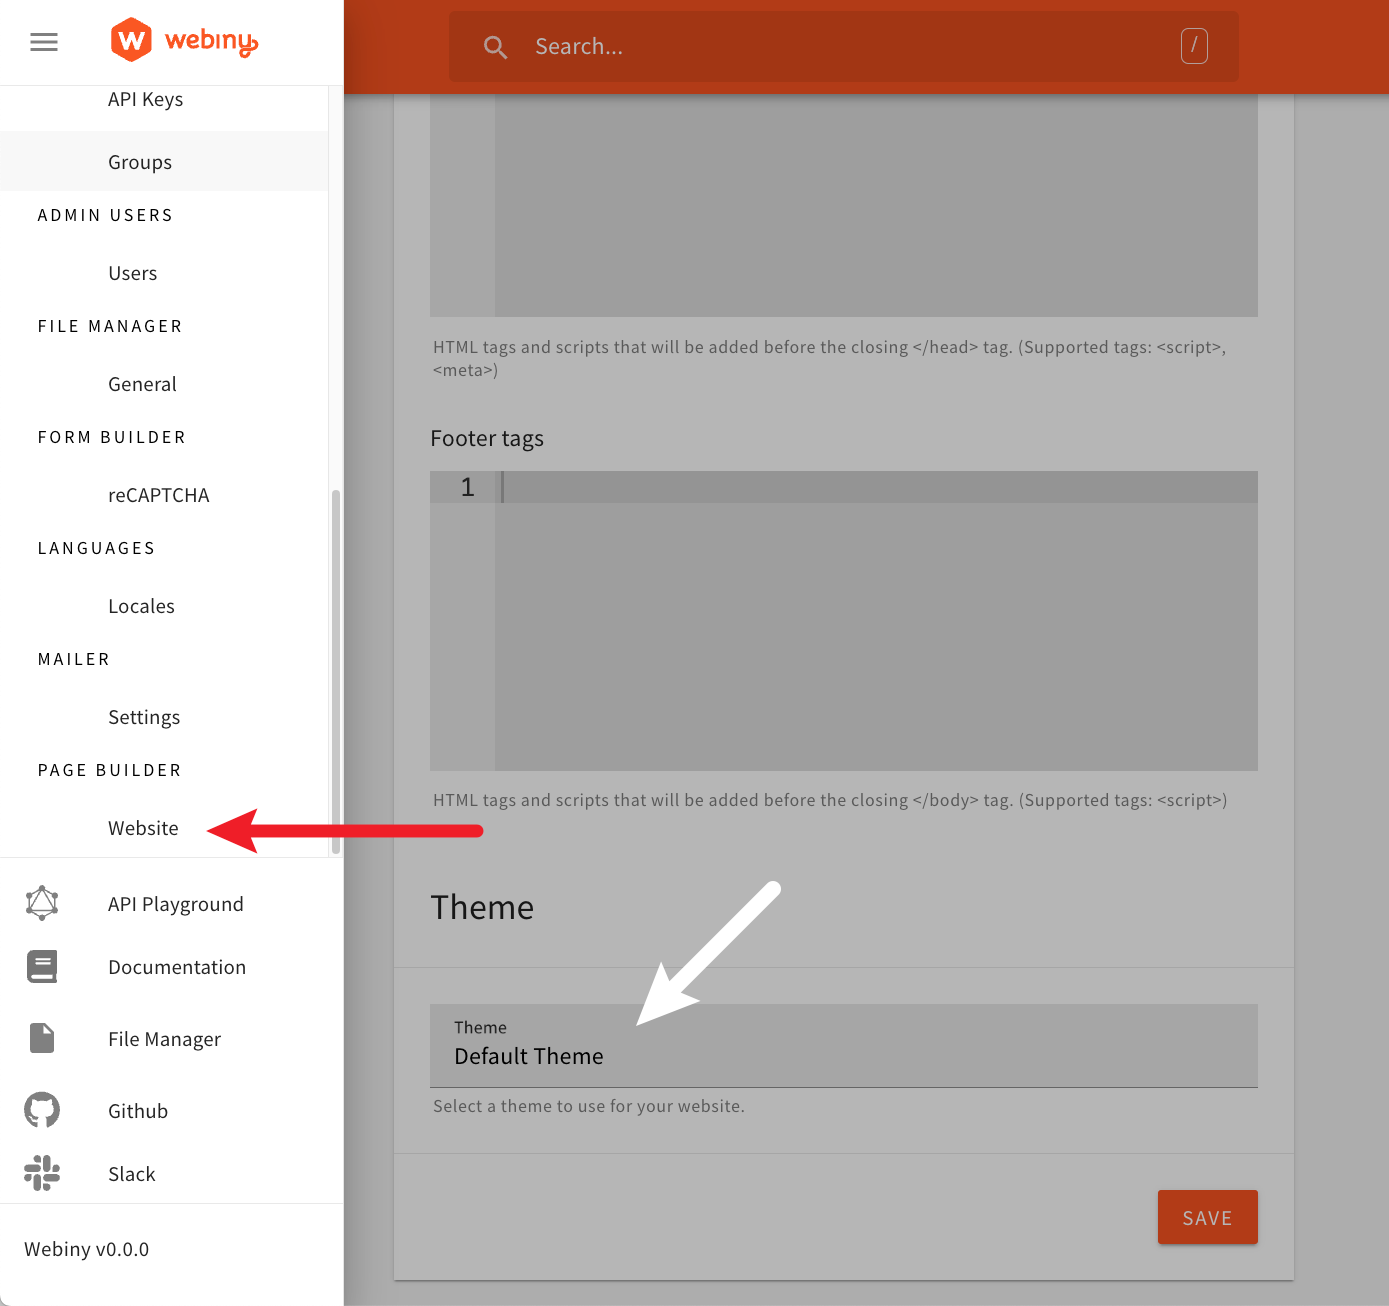Click the slash shortcut indicator in search bar
The image size is (1389, 1306).
[1194, 45]
